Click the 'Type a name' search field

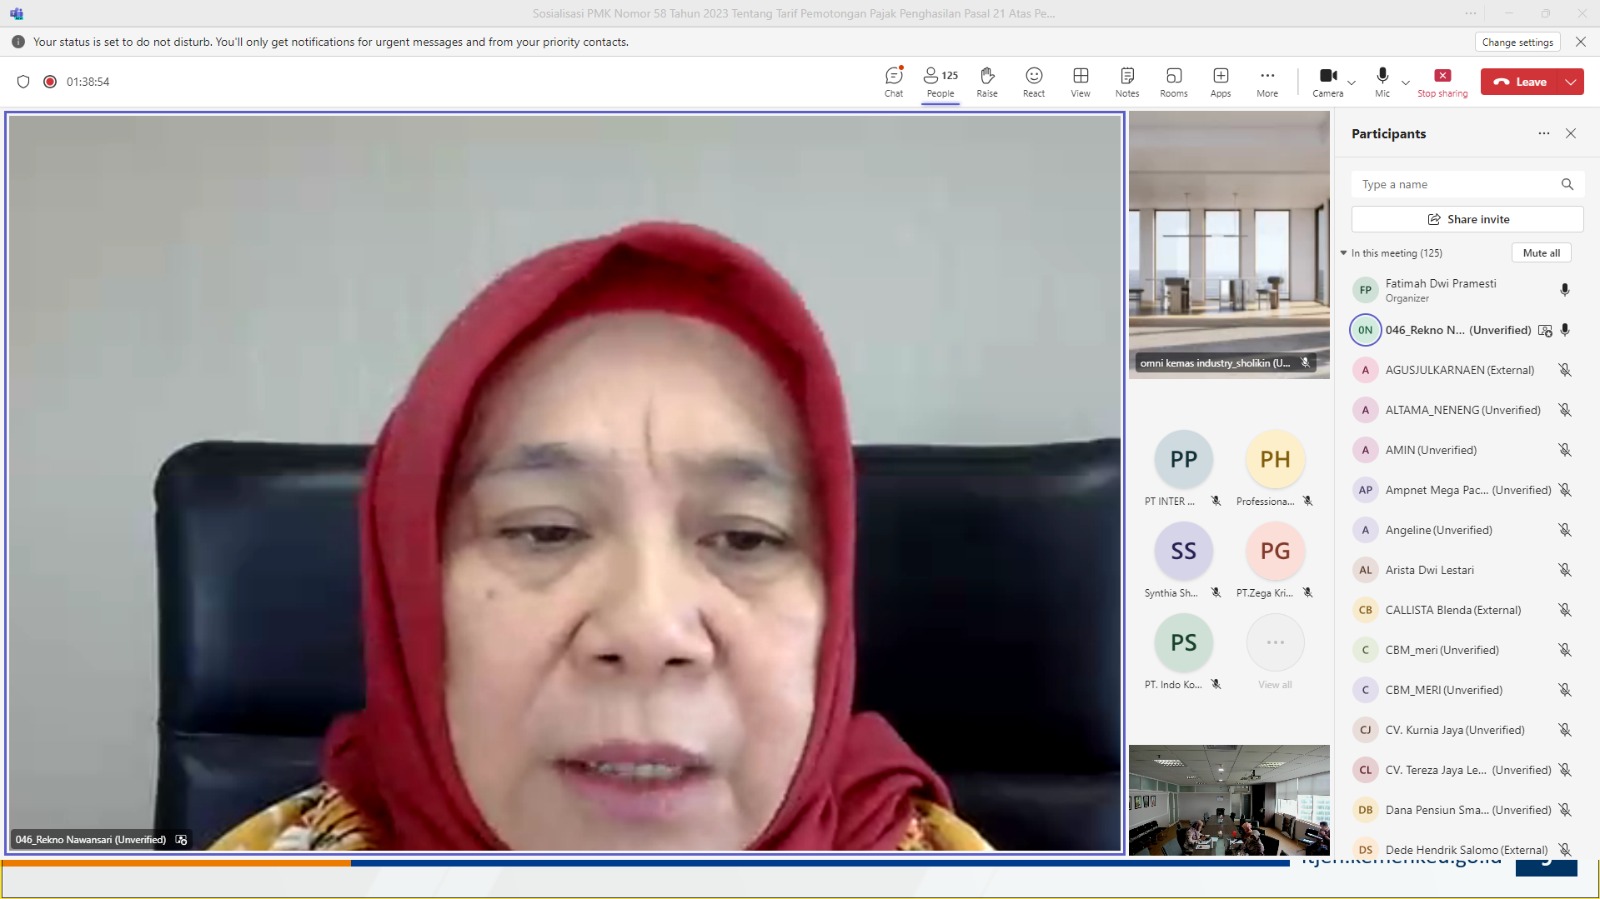click(x=1455, y=184)
